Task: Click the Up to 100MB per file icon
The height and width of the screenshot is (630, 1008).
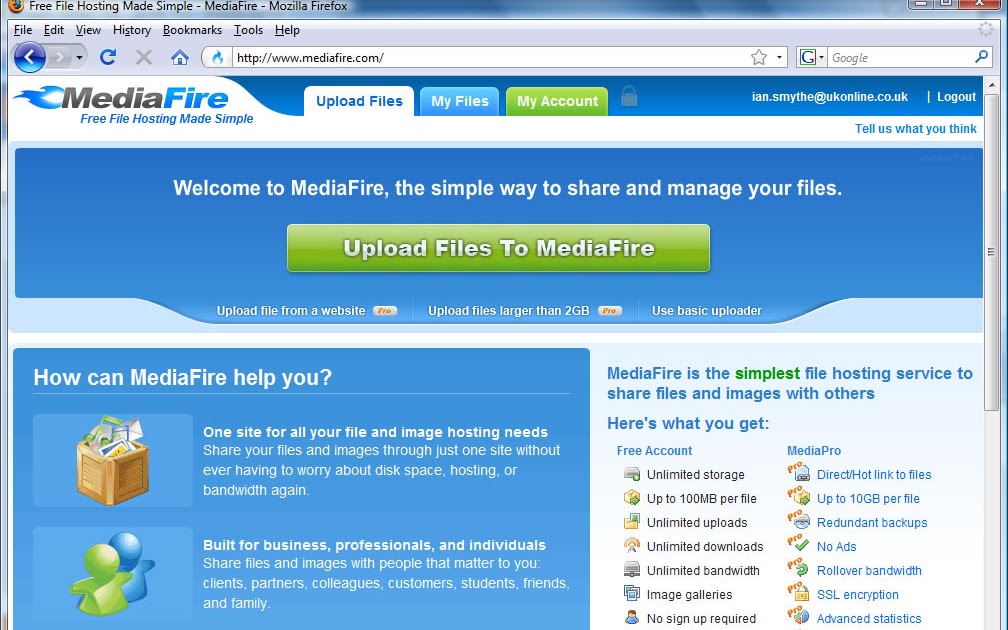Action: coord(632,498)
